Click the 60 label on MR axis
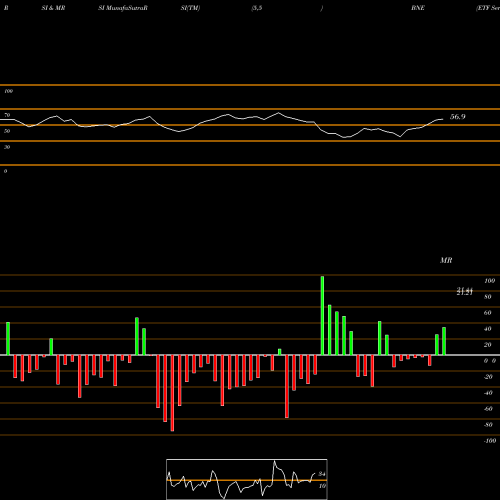500x500 pixels. click(x=488, y=313)
